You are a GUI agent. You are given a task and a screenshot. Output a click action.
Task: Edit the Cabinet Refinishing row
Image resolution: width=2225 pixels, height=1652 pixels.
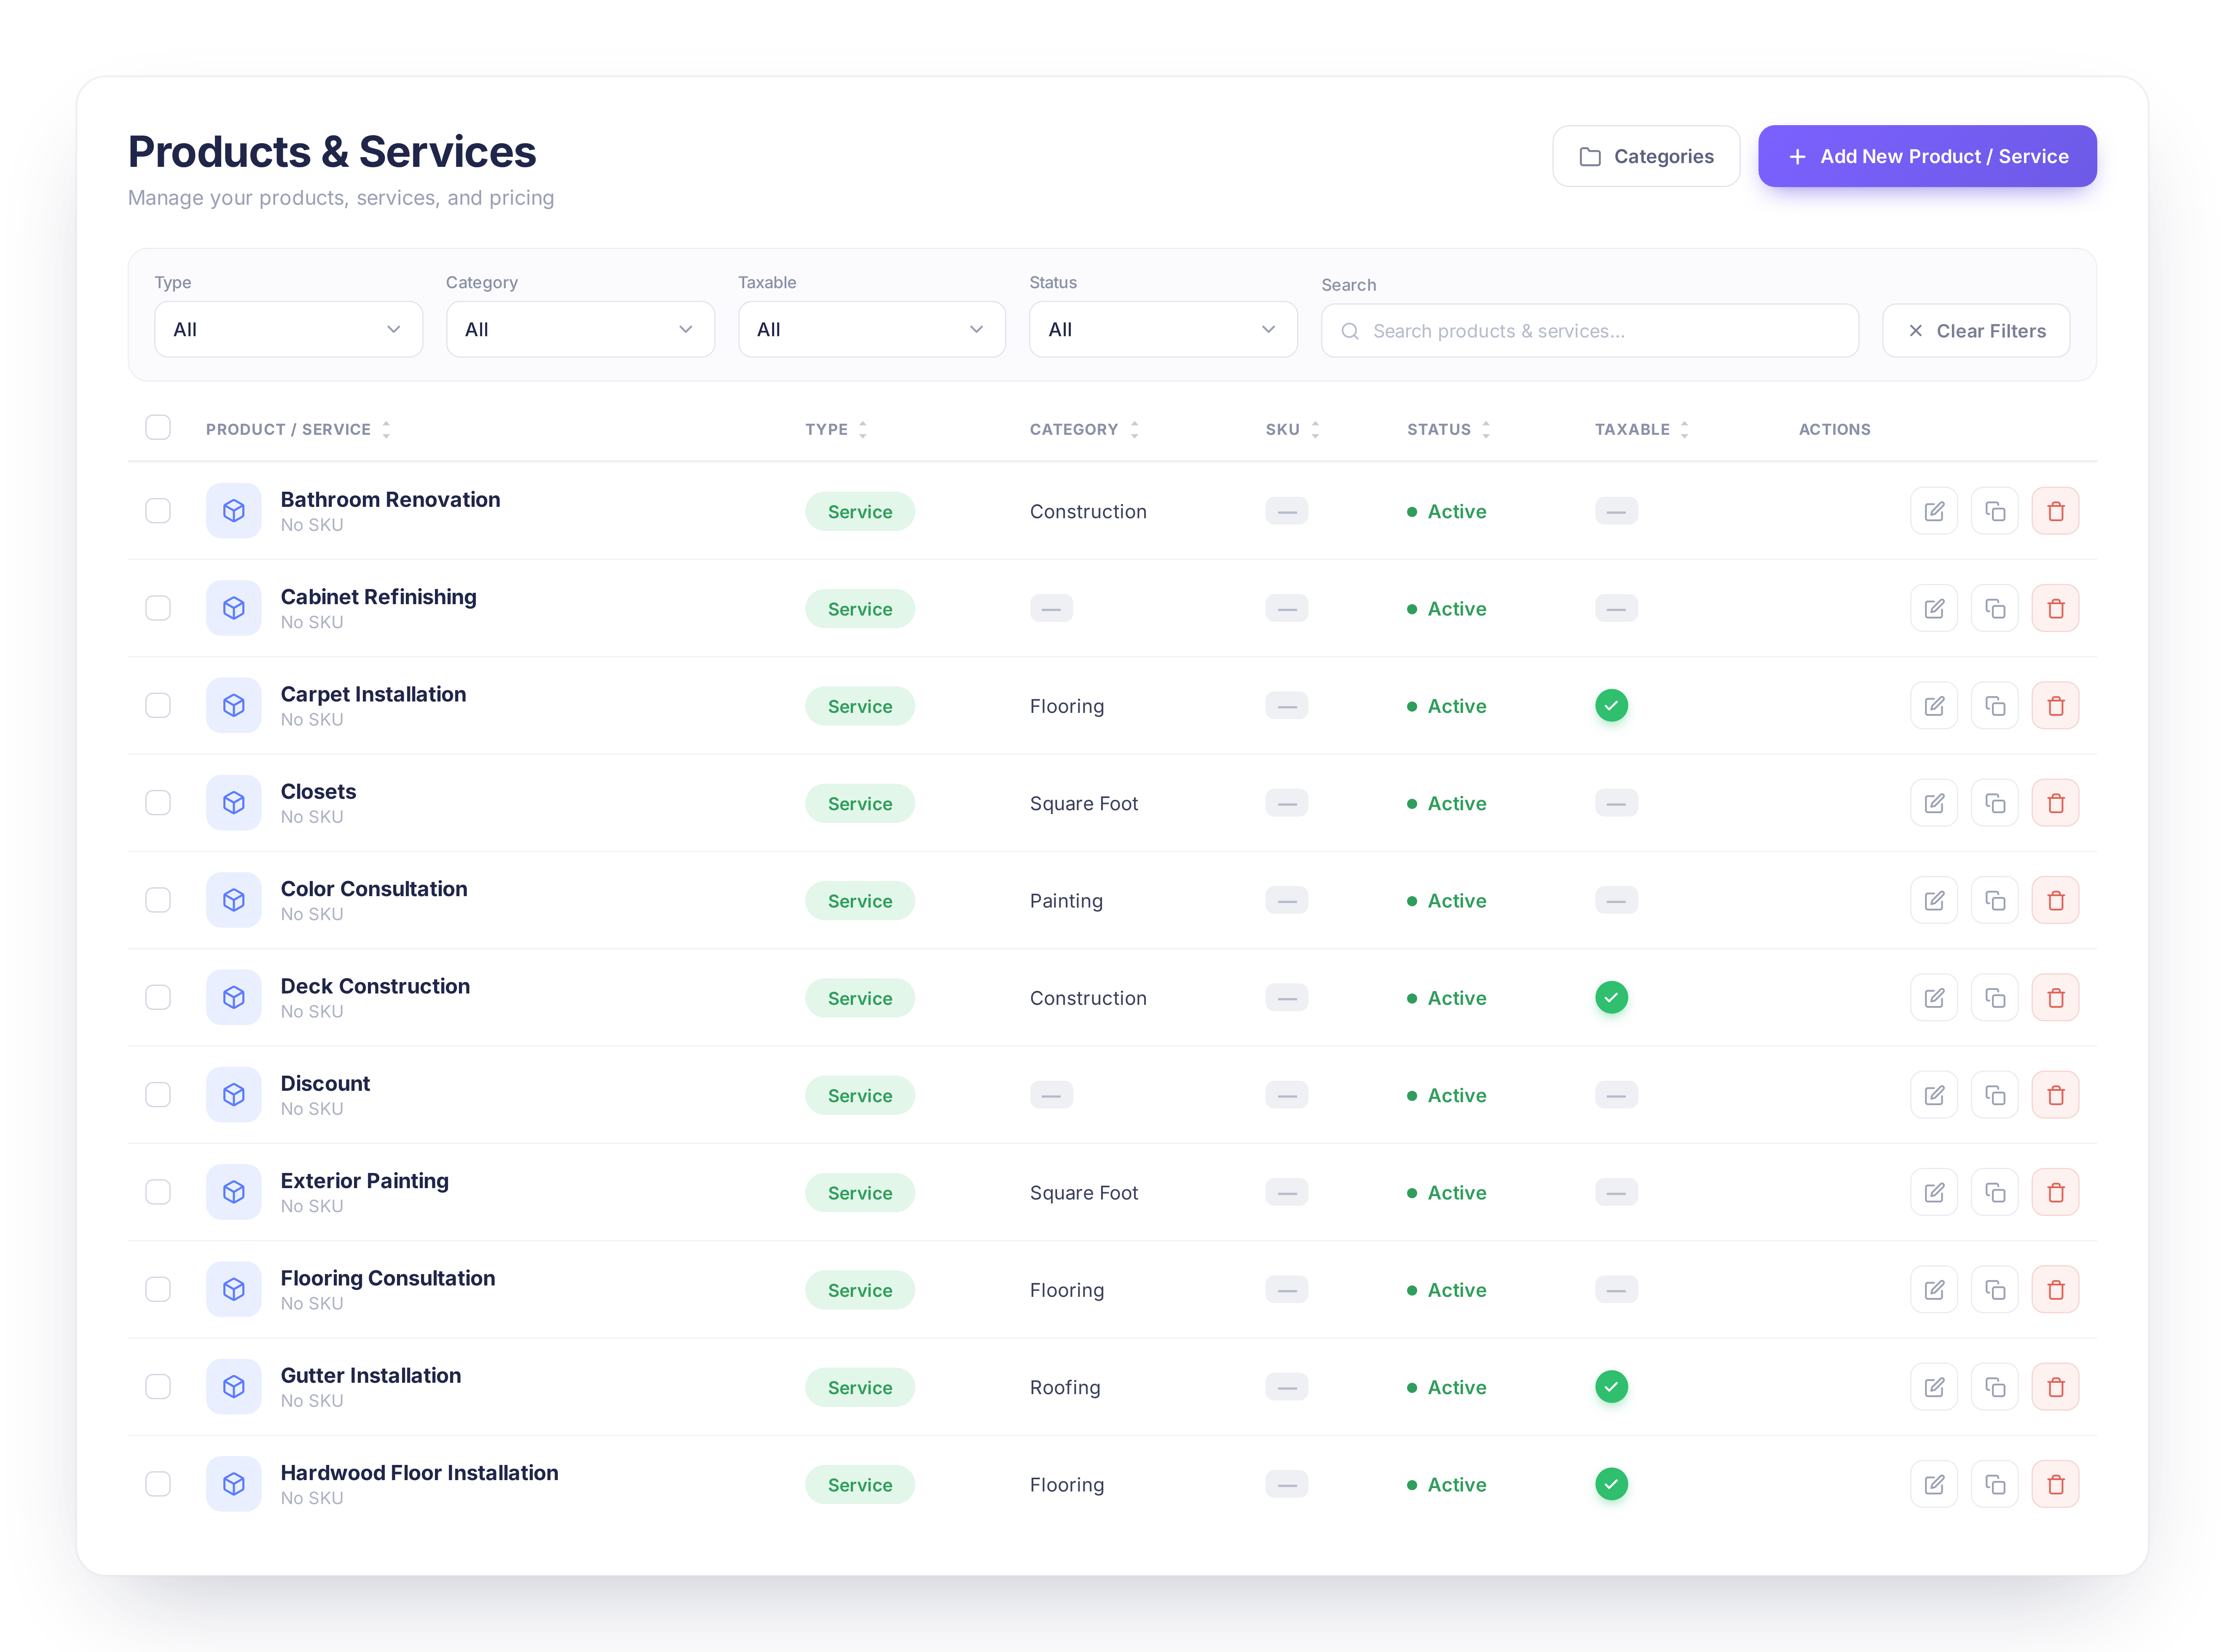1933,608
